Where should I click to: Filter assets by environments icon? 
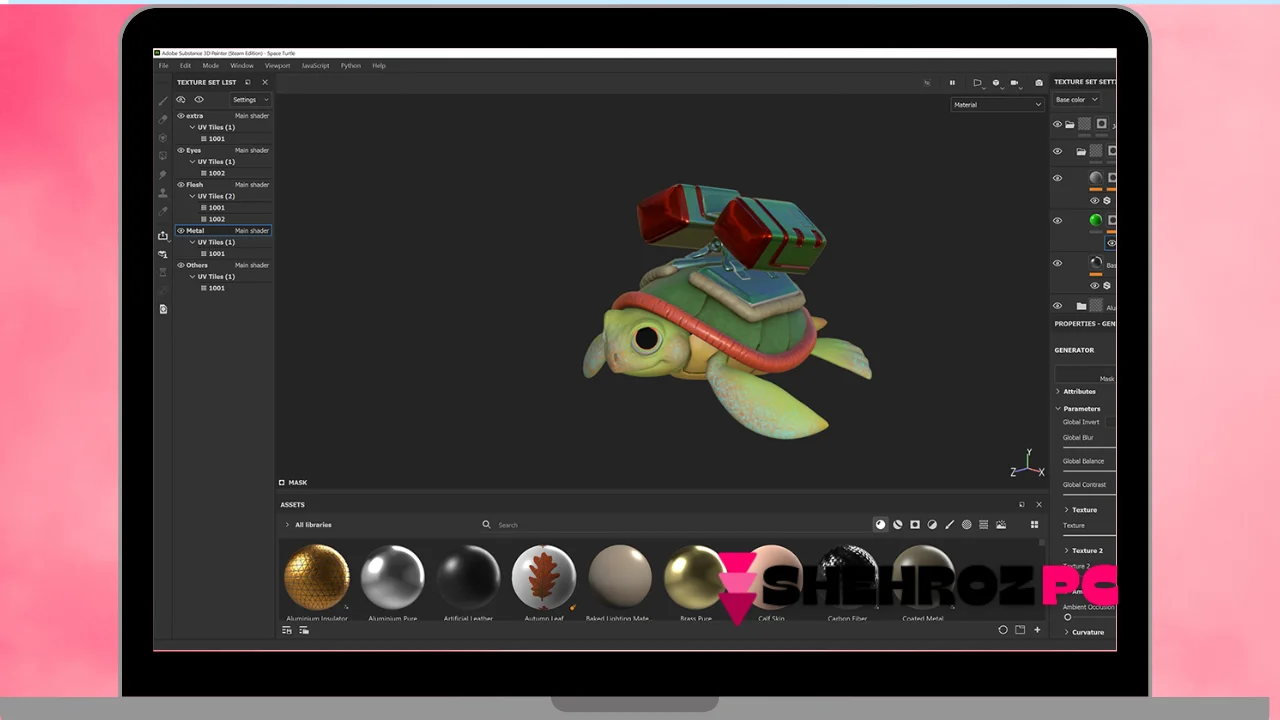[x=1001, y=524]
